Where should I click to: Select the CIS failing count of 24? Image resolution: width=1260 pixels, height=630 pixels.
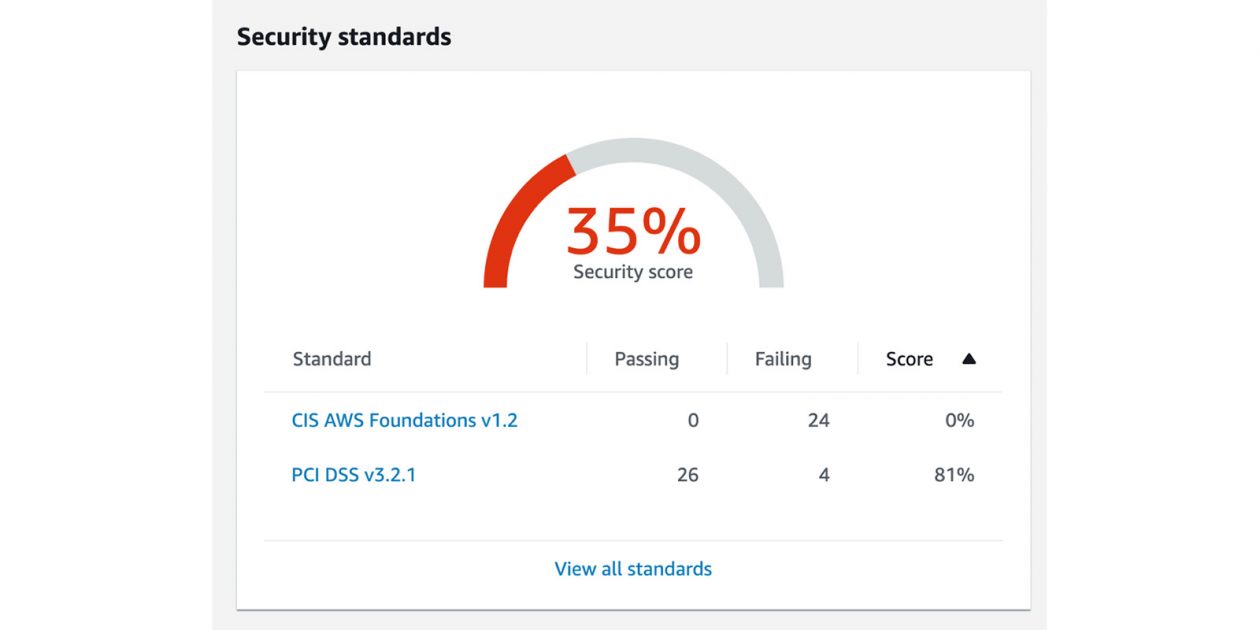(818, 420)
